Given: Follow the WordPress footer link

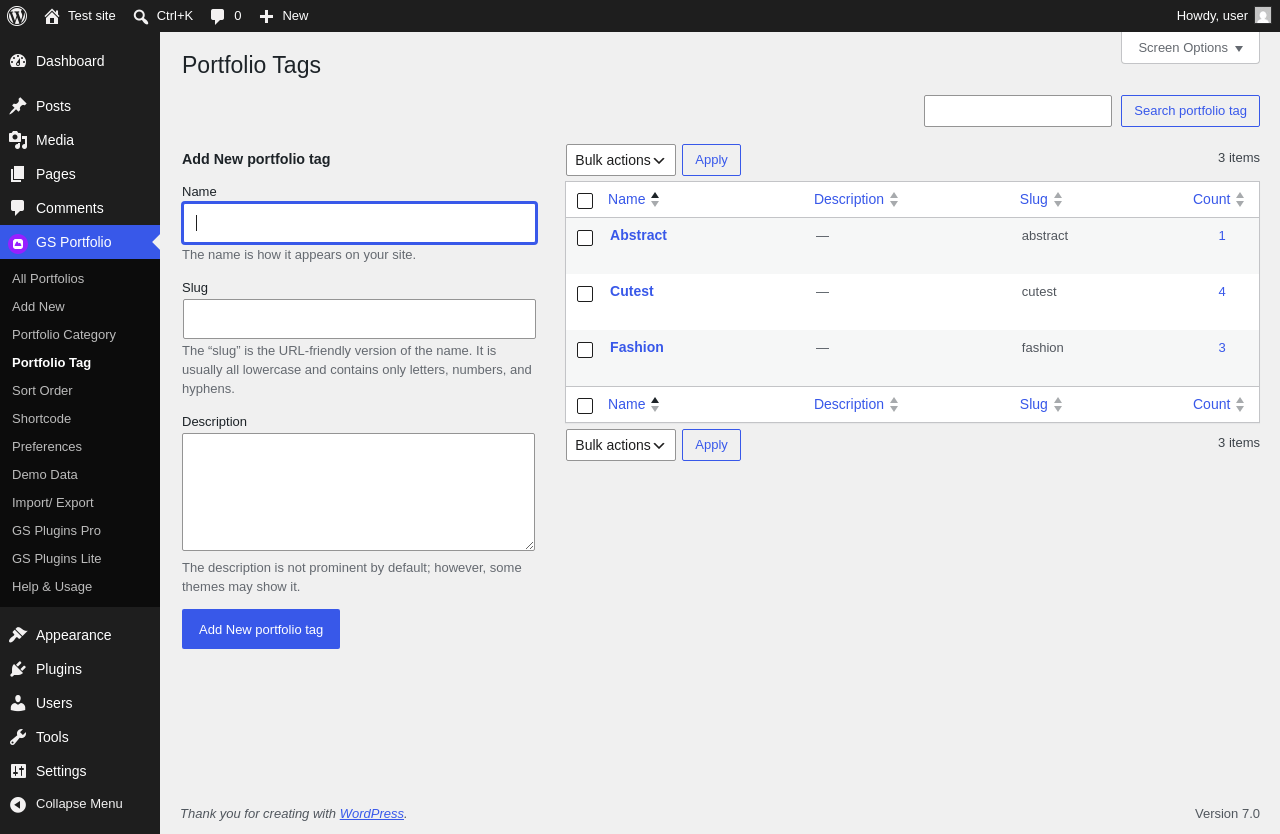Looking at the screenshot, I should 372,813.
